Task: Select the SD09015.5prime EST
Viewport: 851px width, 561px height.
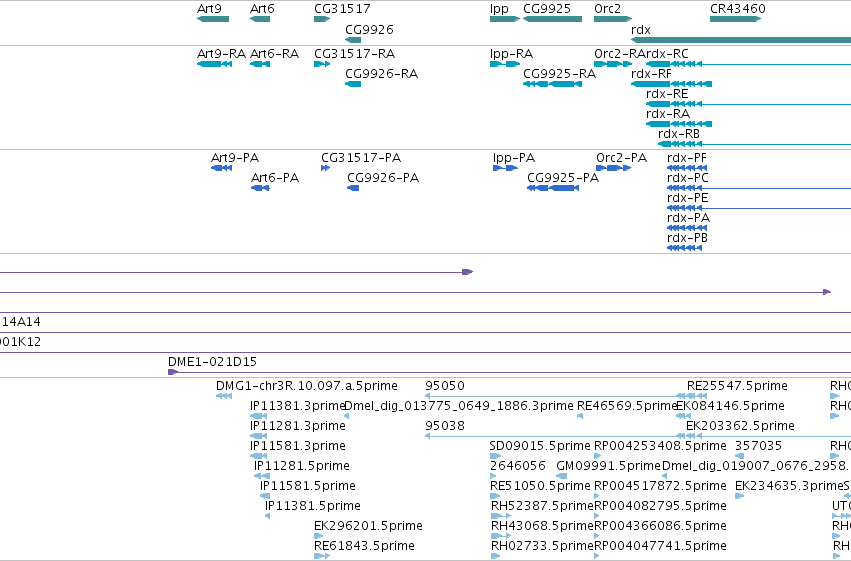Action: (x=496, y=456)
